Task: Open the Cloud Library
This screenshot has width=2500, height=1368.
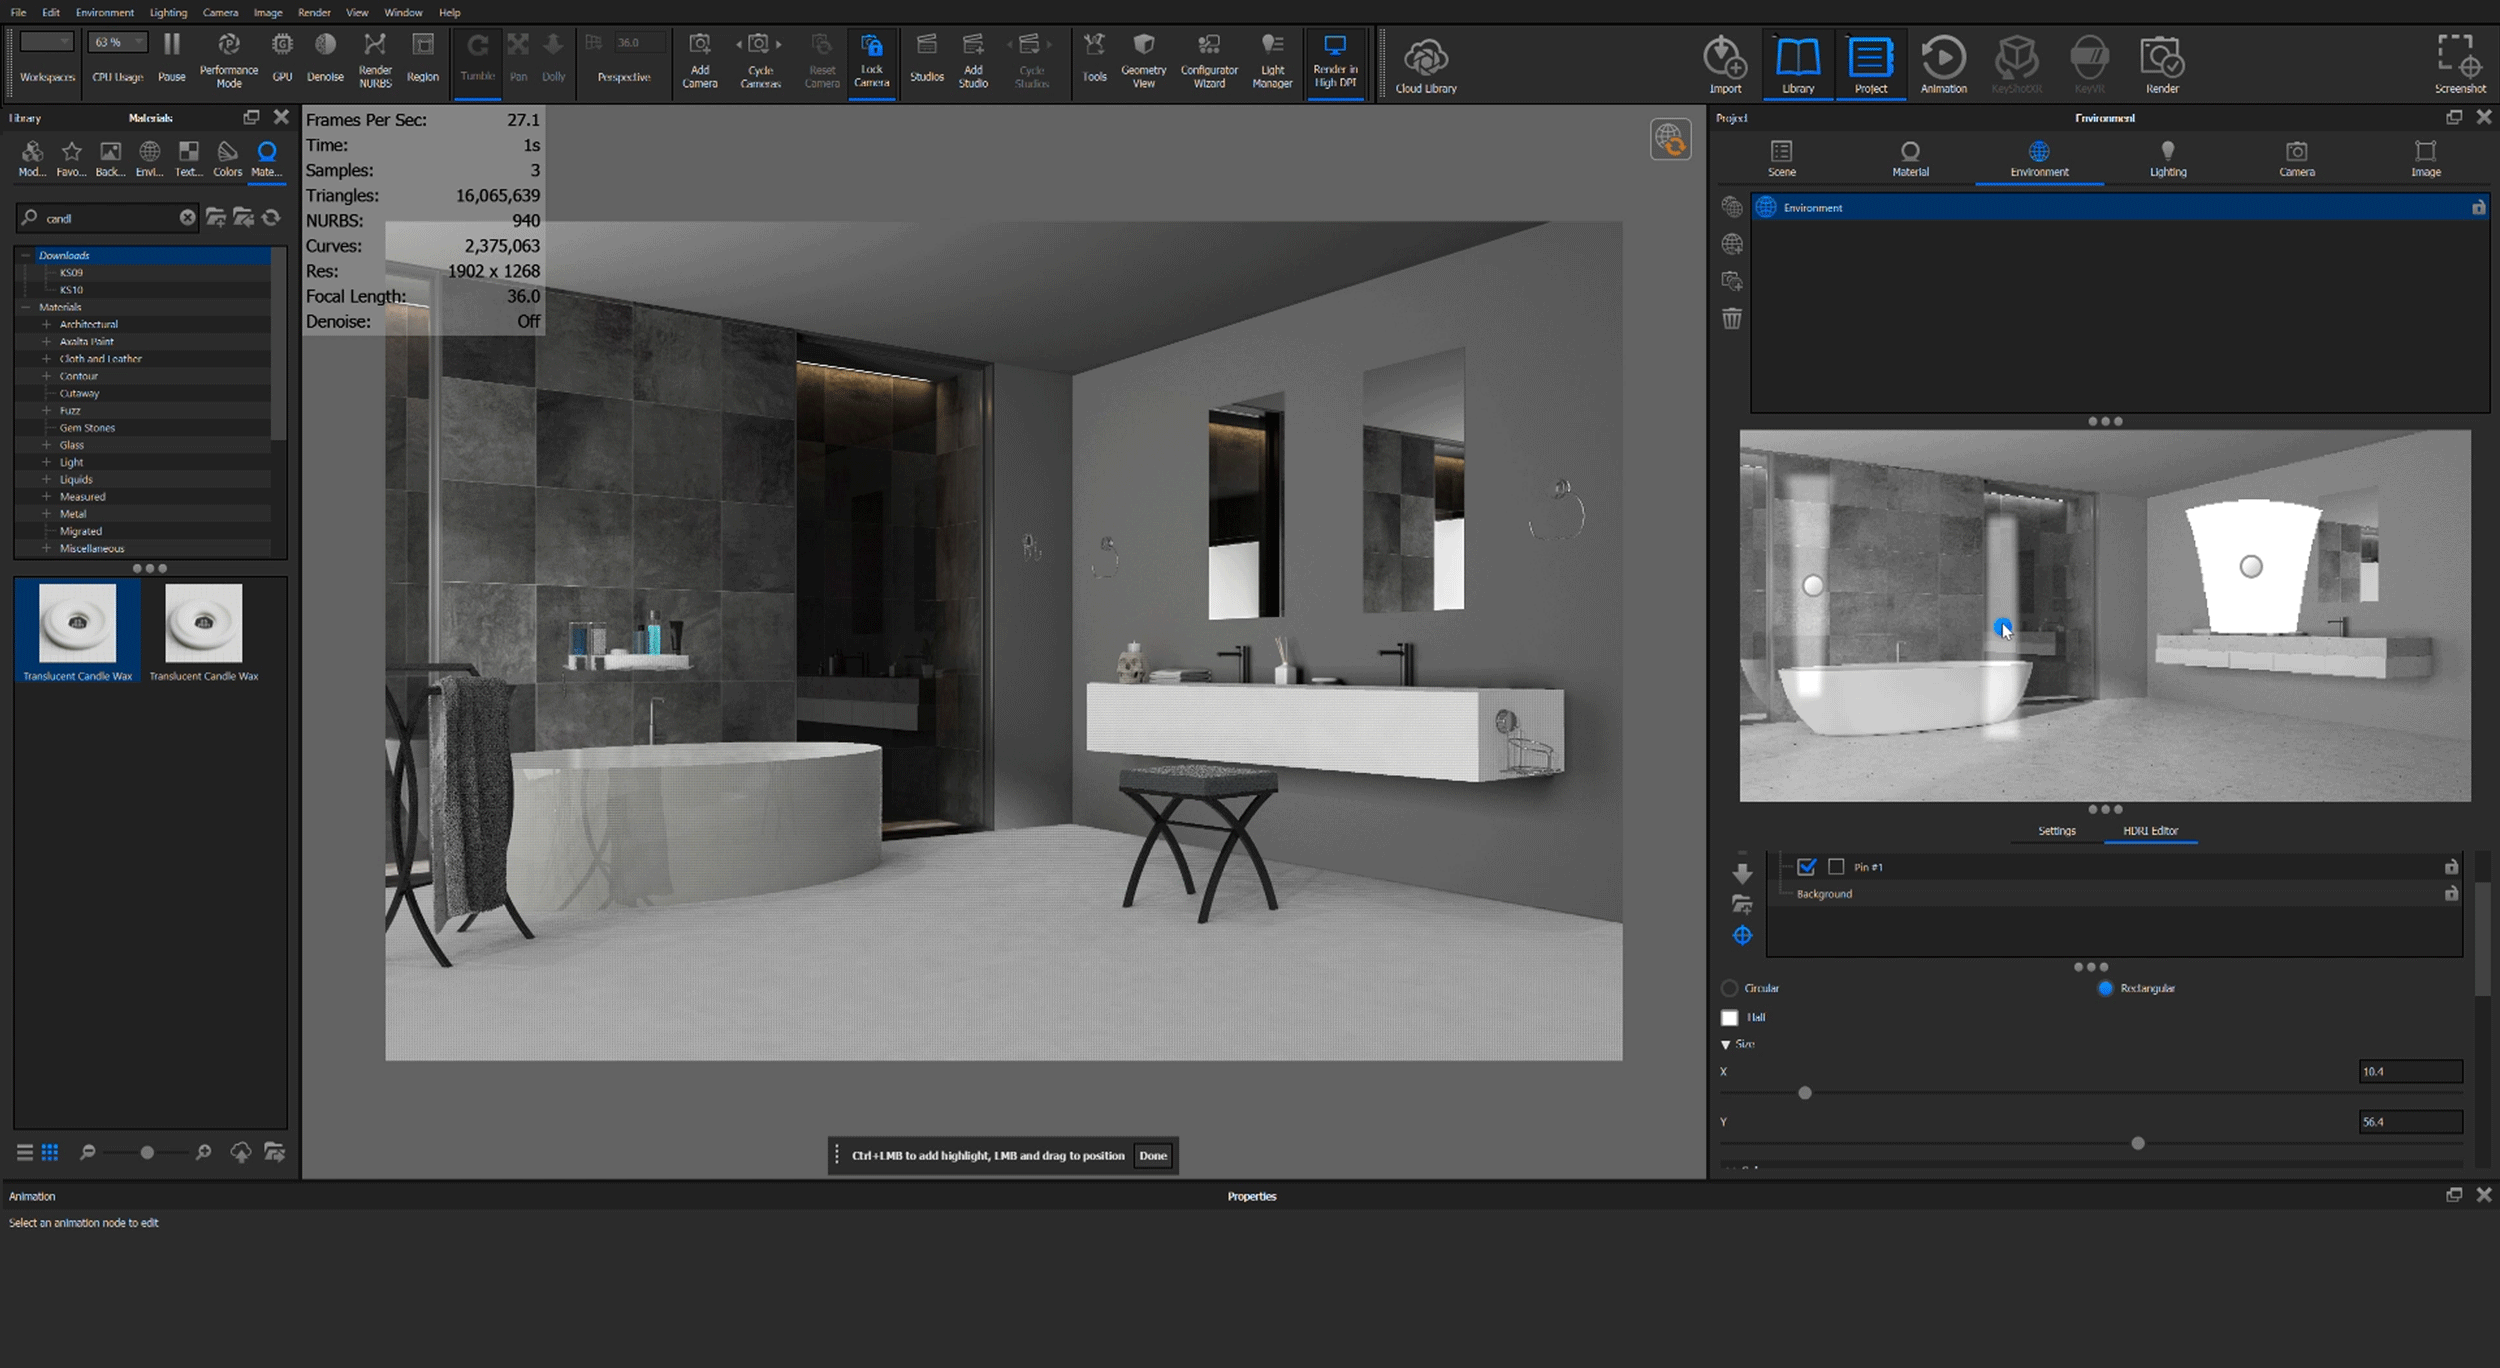Action: 1425,65
